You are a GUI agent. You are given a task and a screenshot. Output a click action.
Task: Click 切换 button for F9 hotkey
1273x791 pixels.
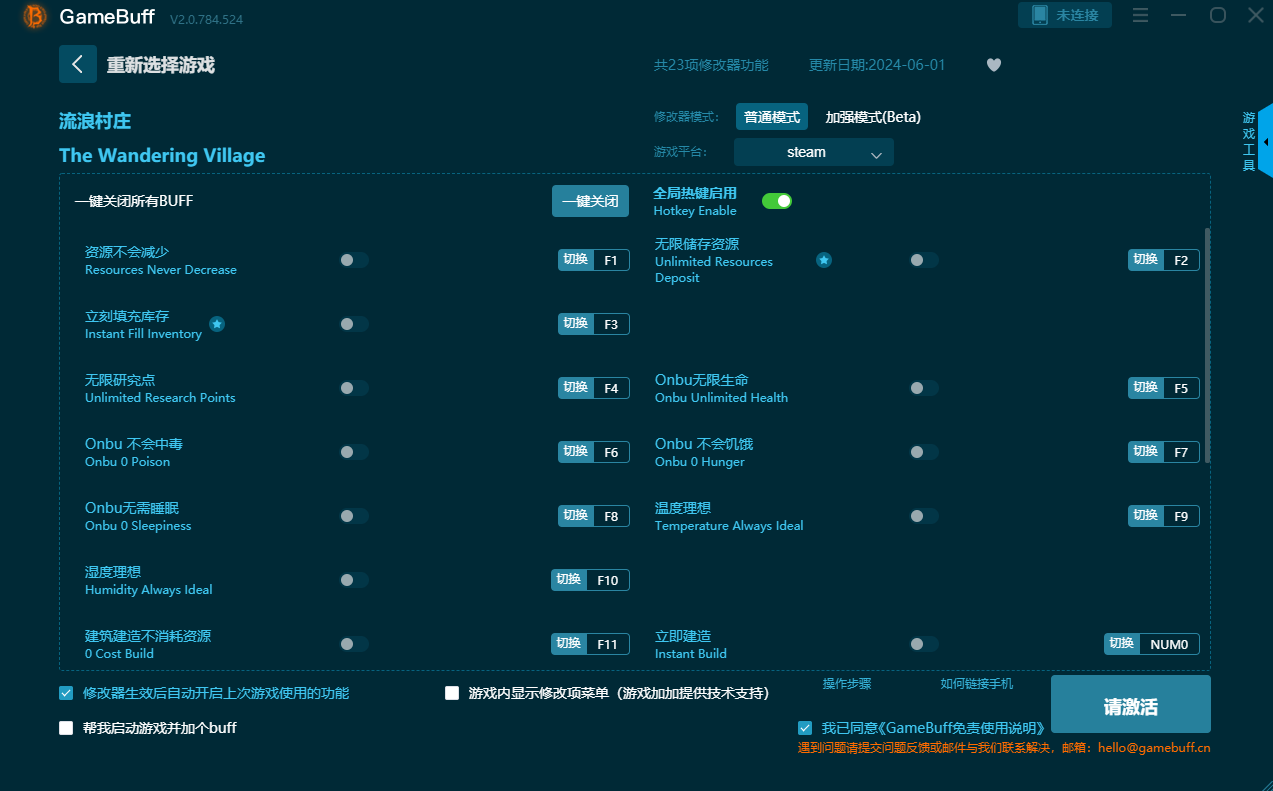[x=1146, y=516]
